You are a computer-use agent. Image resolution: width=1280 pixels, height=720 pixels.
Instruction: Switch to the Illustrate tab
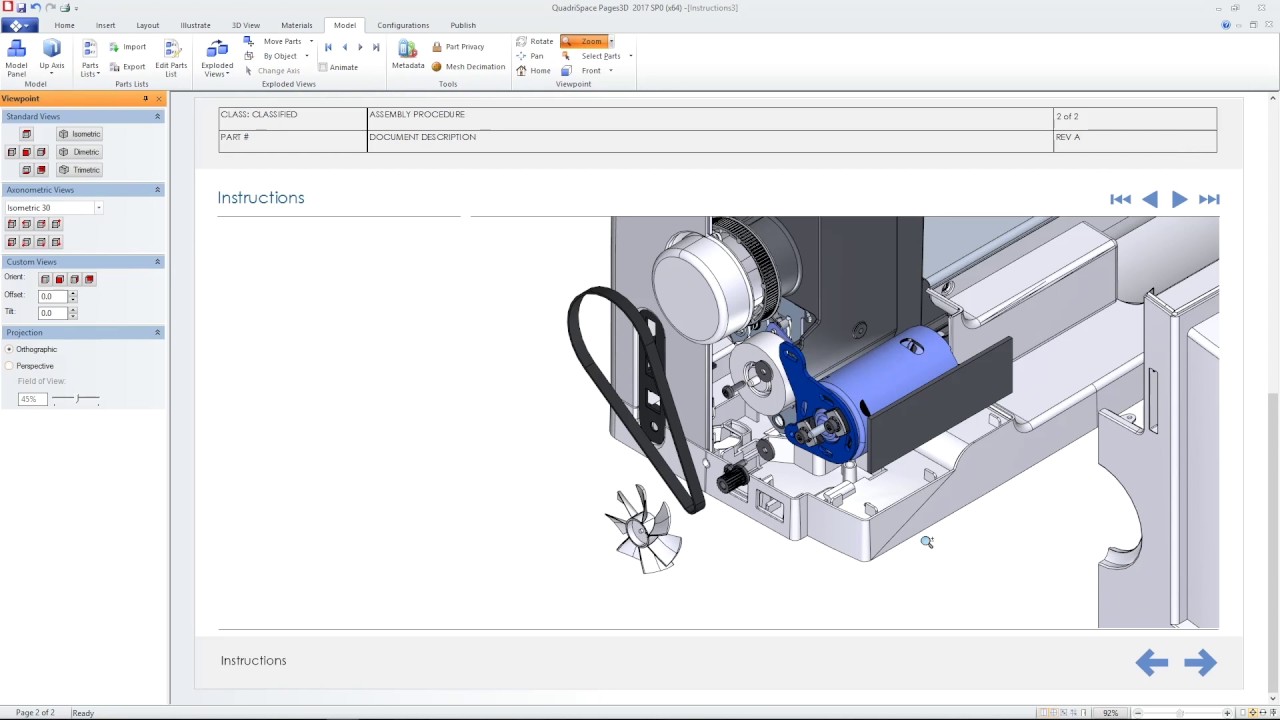pyautogui.click(x=195, y=25)
